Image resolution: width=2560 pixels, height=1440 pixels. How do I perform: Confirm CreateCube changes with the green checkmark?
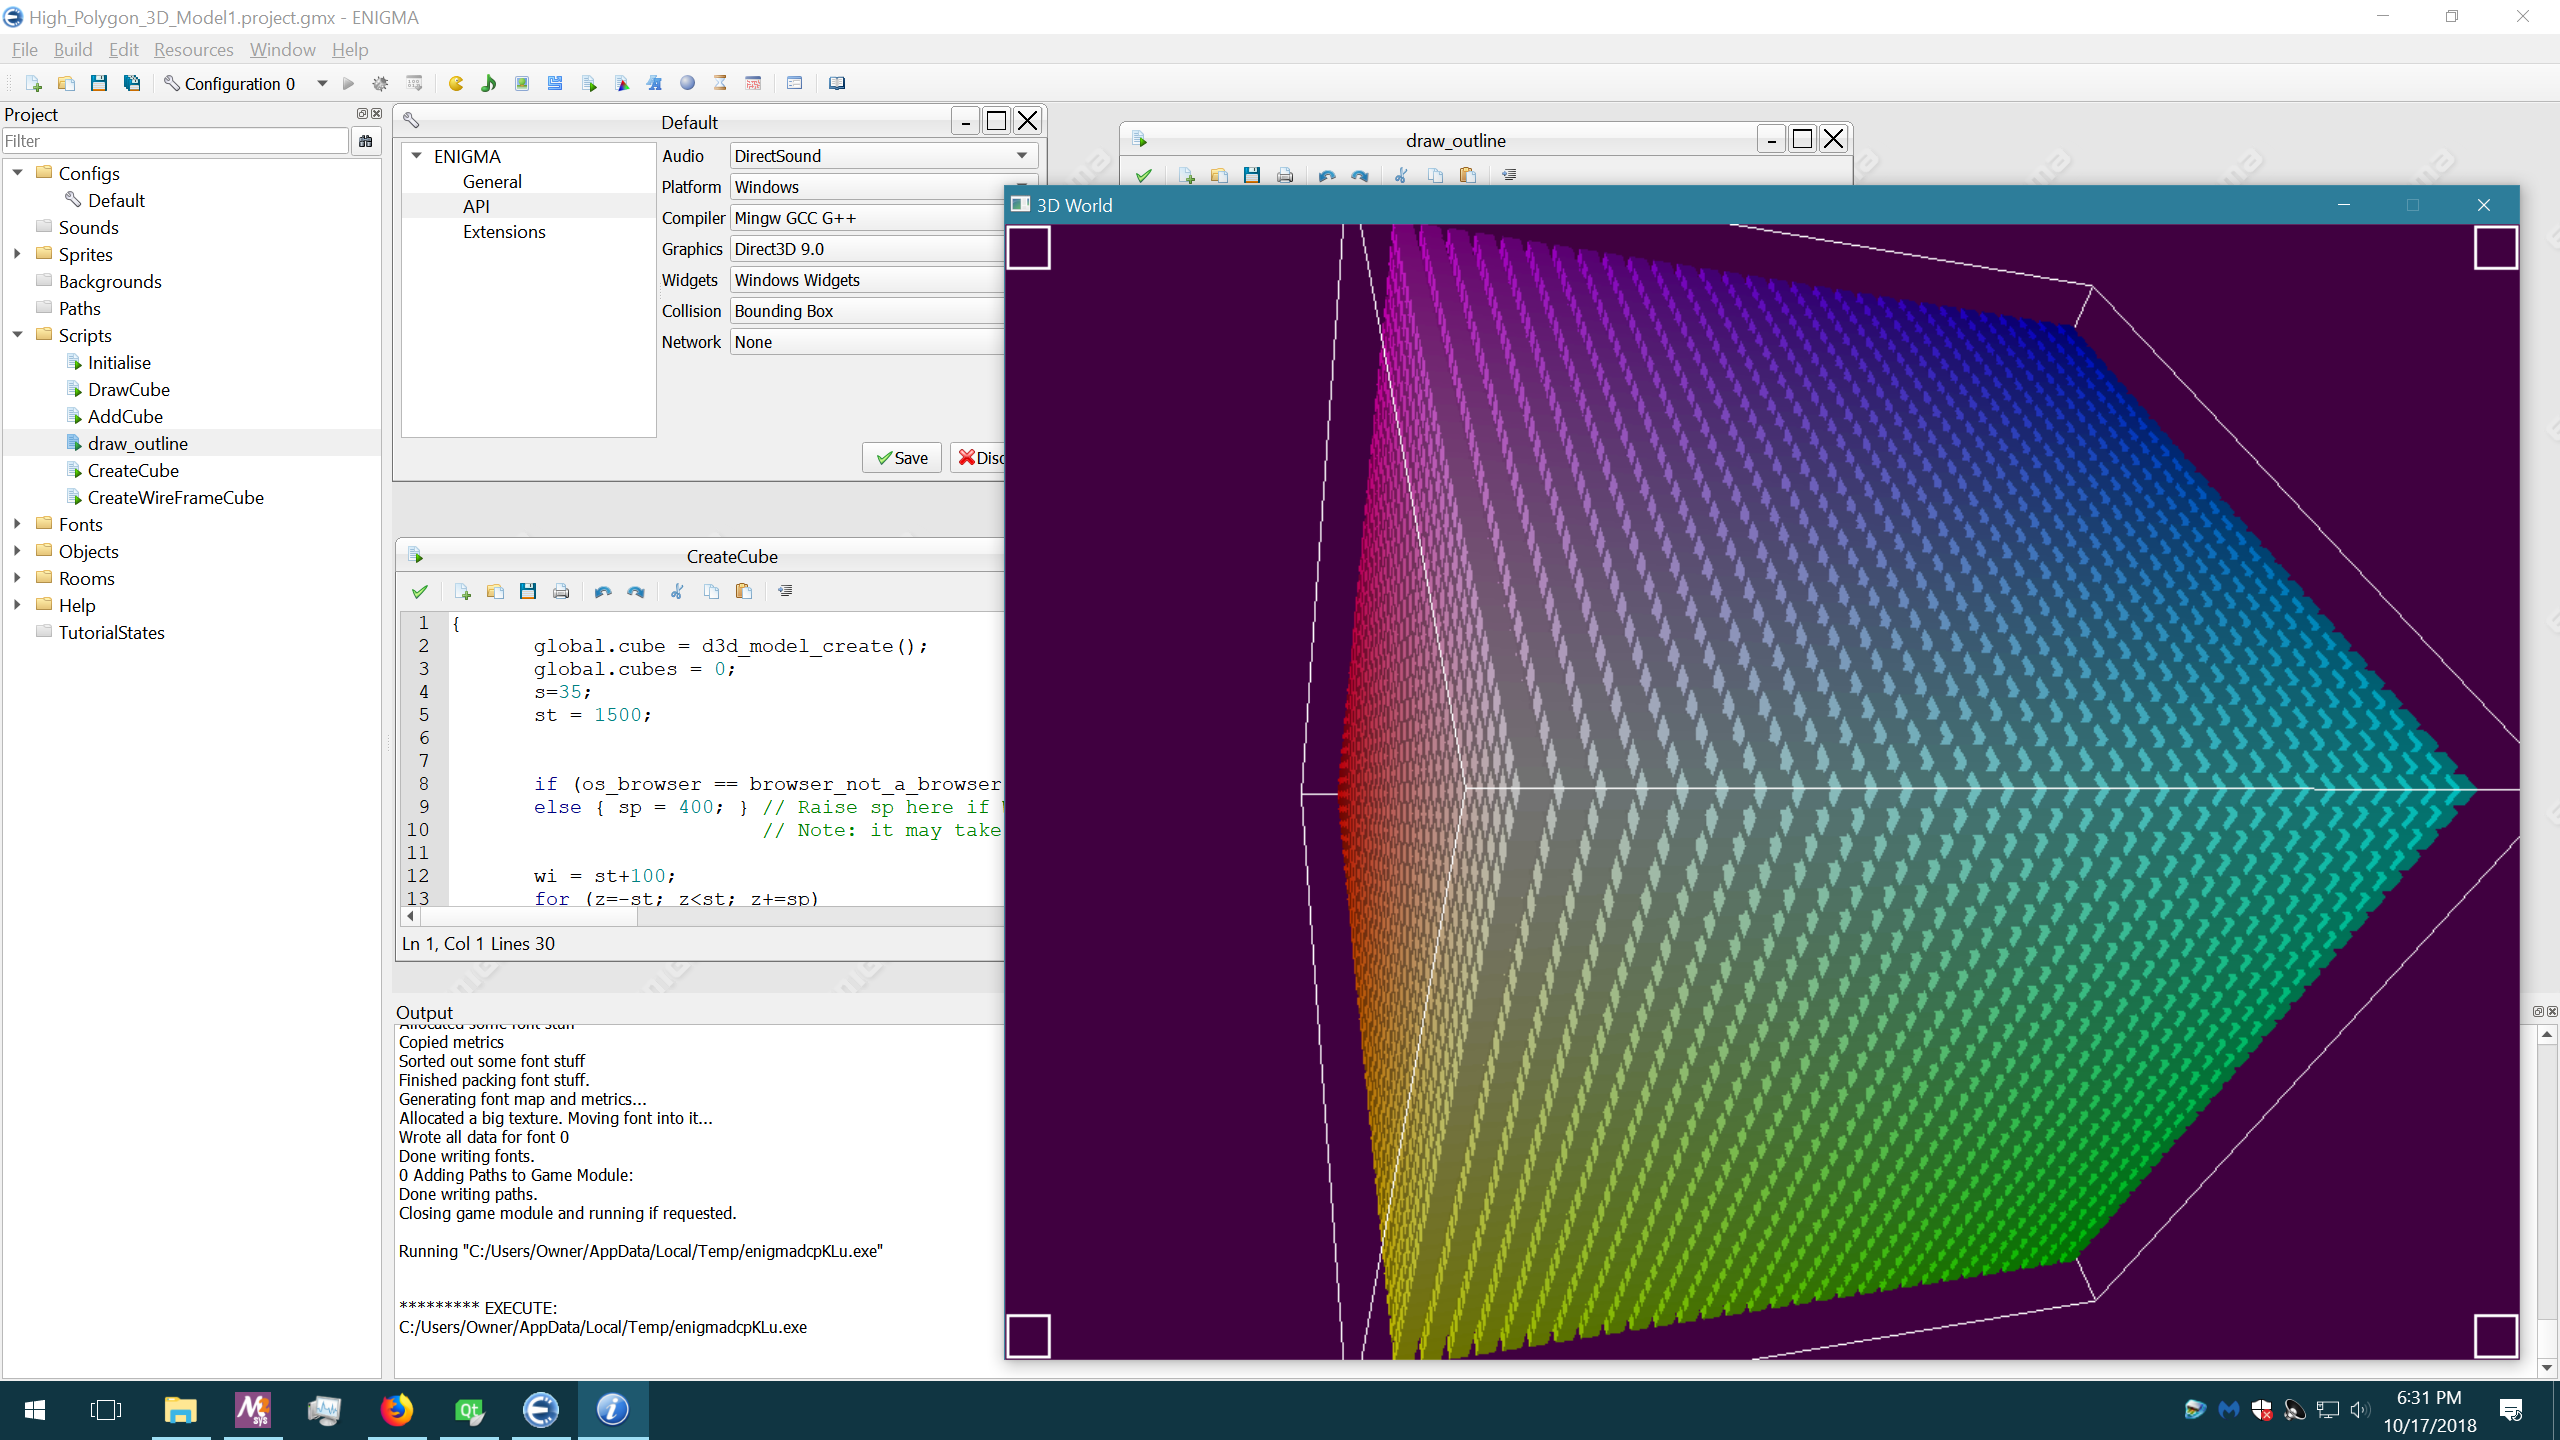pos(419,591)
